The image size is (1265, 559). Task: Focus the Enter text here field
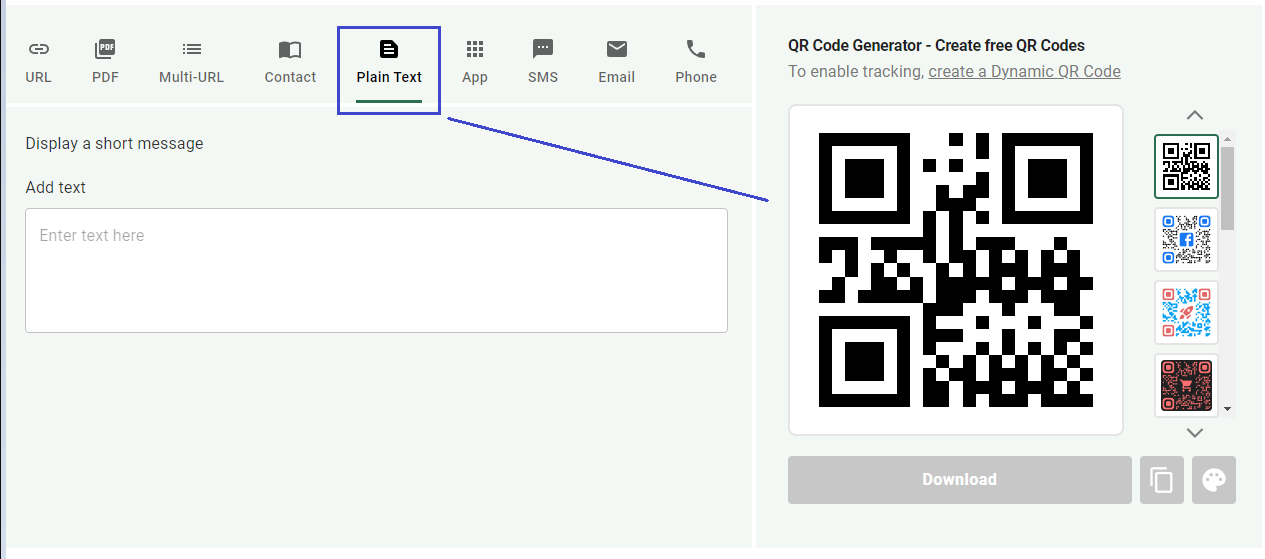[376, 270]
